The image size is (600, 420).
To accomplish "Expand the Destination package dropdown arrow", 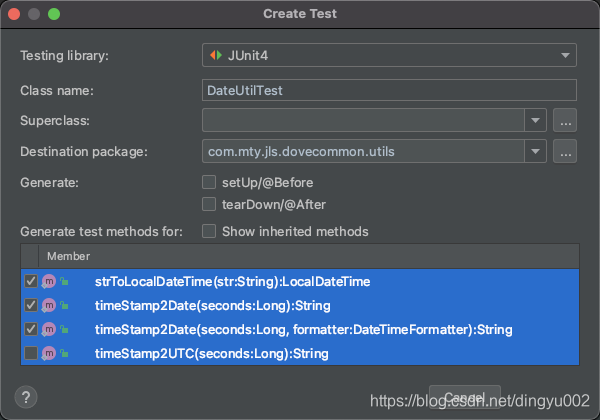I will 535,151.
